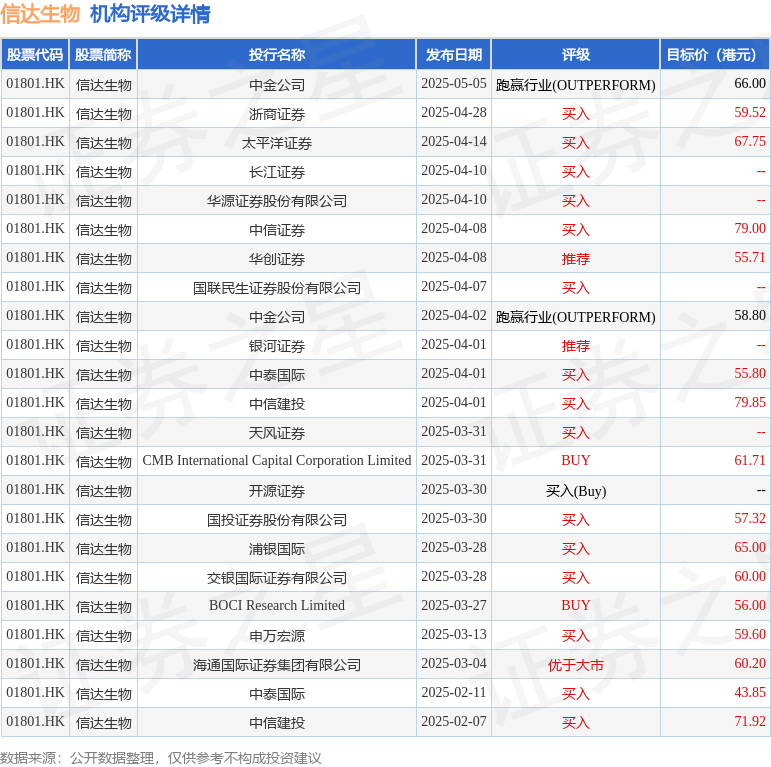Click the target price 65.00
Screen dimensions: 771x767
[x=750, y=548]
